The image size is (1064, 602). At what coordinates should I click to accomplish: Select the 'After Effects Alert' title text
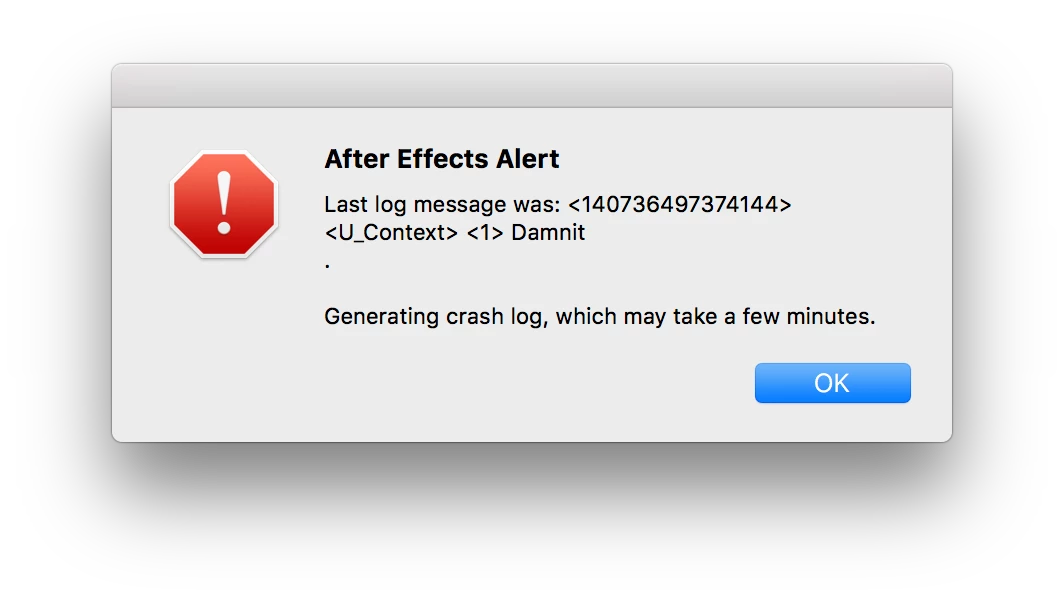(441, 159)
